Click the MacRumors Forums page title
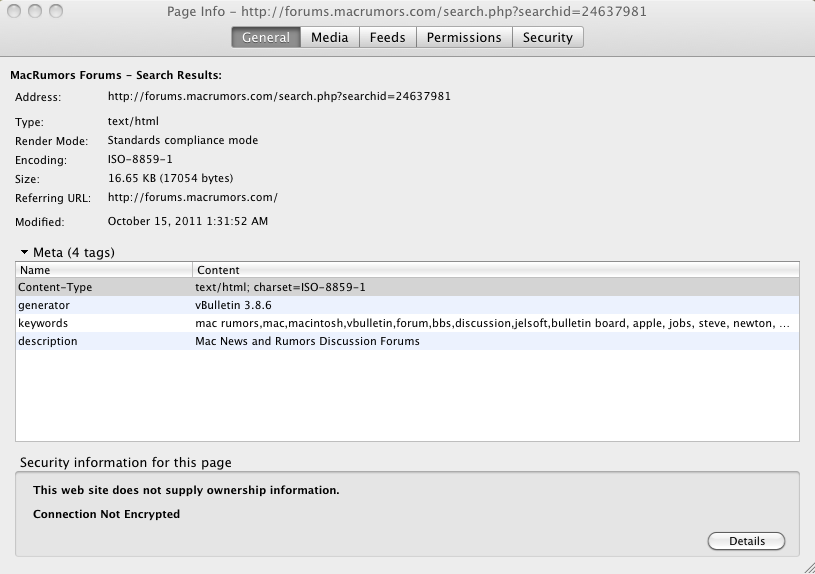This screenshot has width=815, height=574. click(116, 75)
